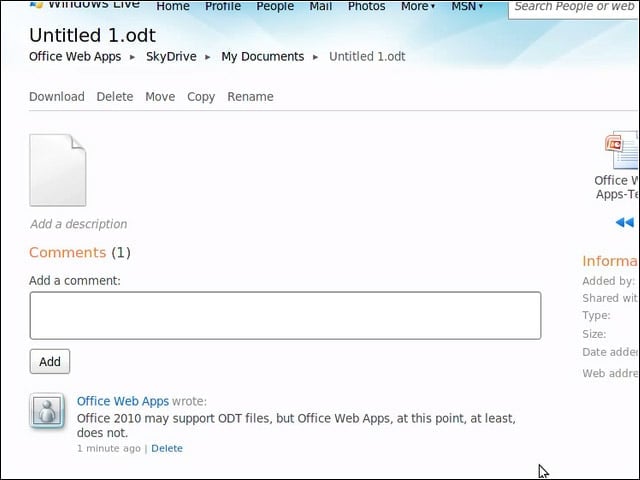Click the Comments (1) heading
This screenshot has height=480, width=640.
point(80,253)
